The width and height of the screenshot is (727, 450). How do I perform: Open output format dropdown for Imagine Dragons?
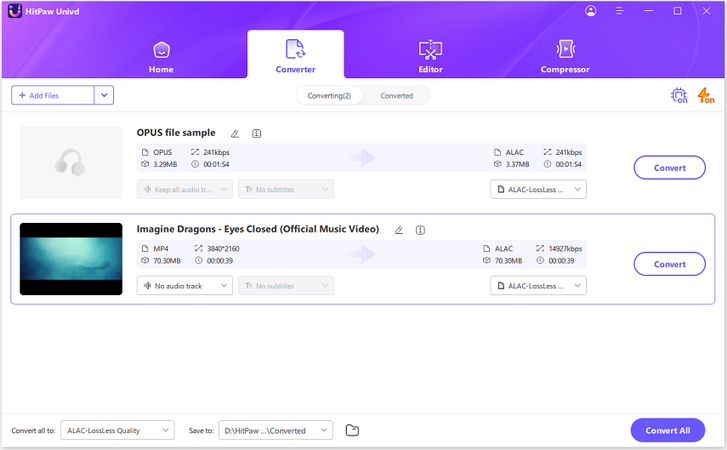pyautogui.click(x=538, y=286)
